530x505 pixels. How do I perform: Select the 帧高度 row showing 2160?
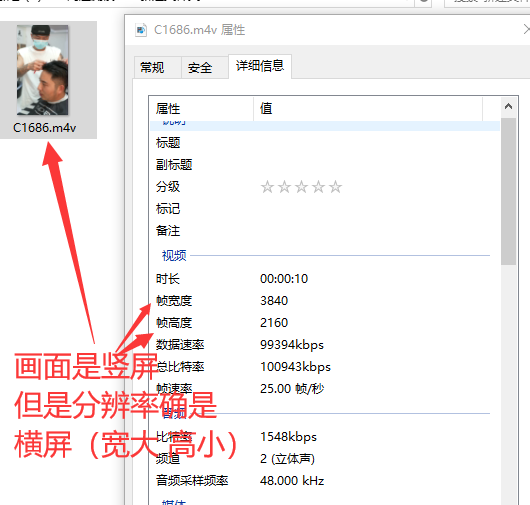click(325, 322)
